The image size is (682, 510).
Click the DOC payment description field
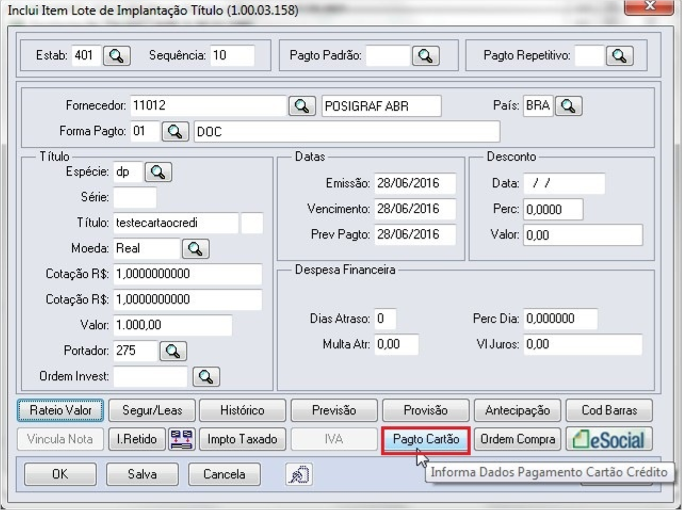coord(347,131)
